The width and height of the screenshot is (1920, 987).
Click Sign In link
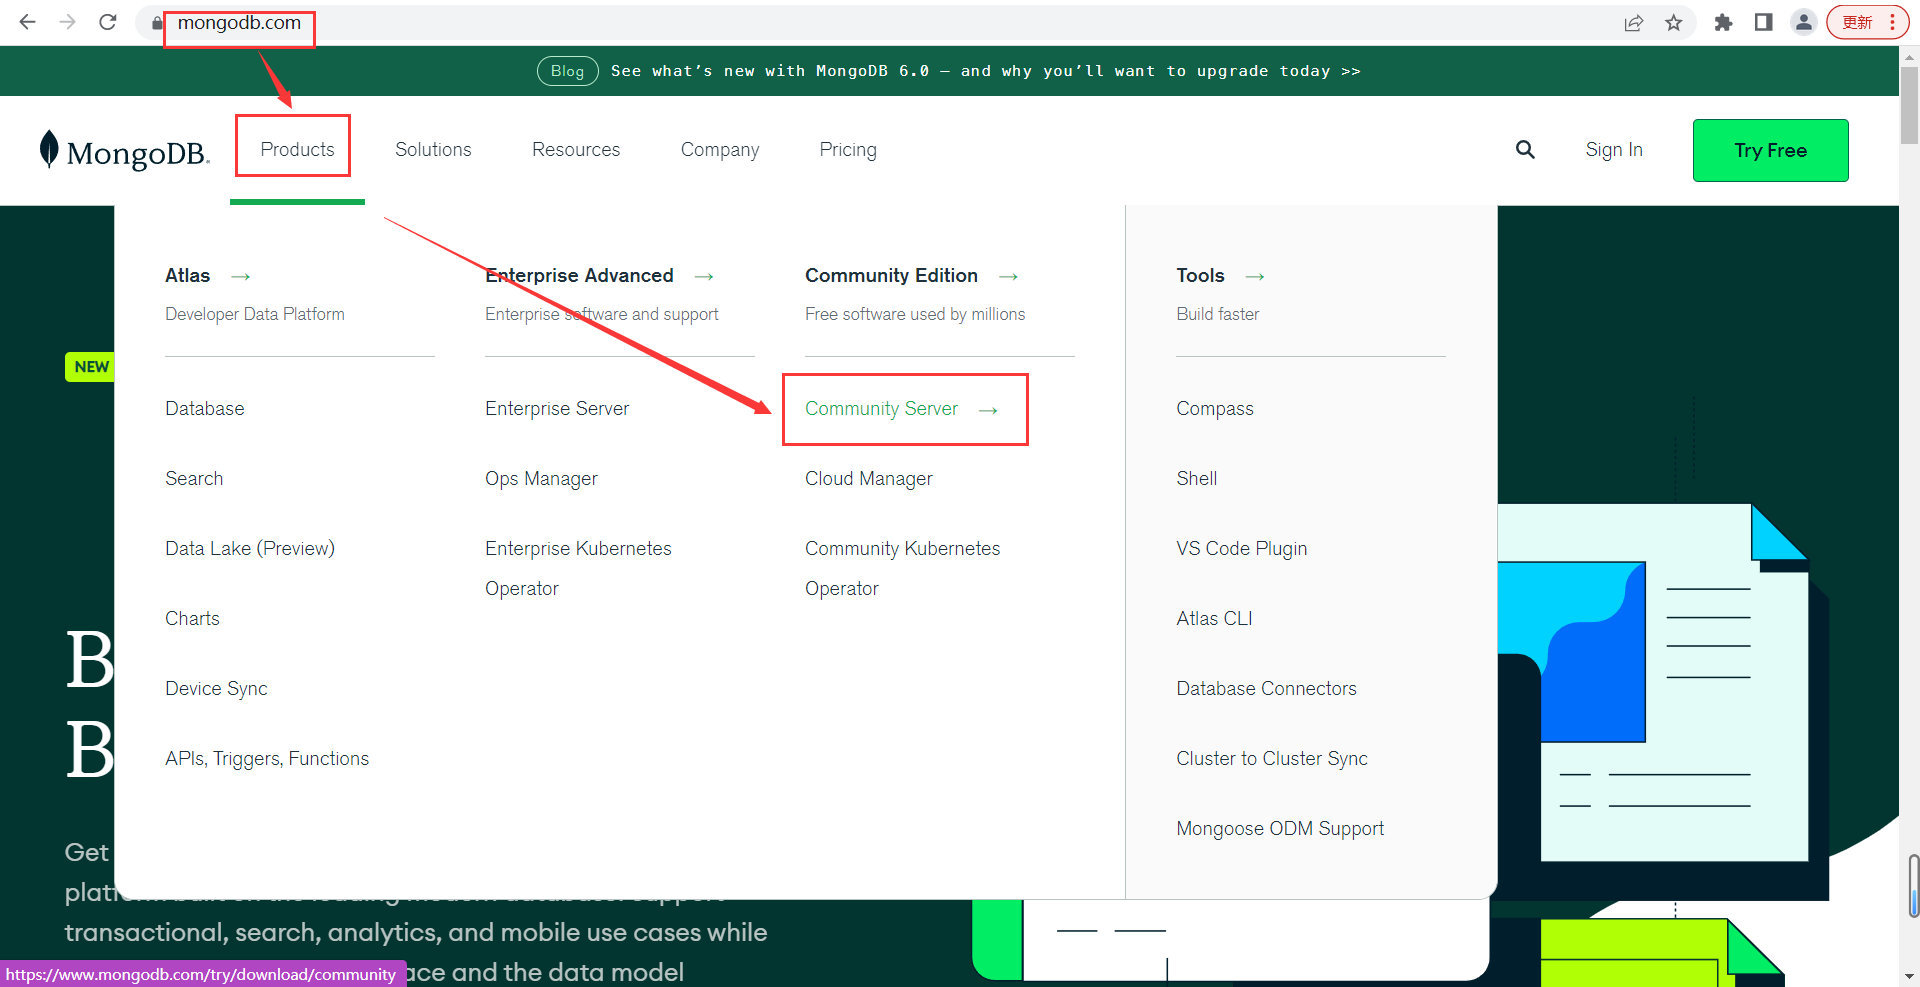pos(1614,150)
